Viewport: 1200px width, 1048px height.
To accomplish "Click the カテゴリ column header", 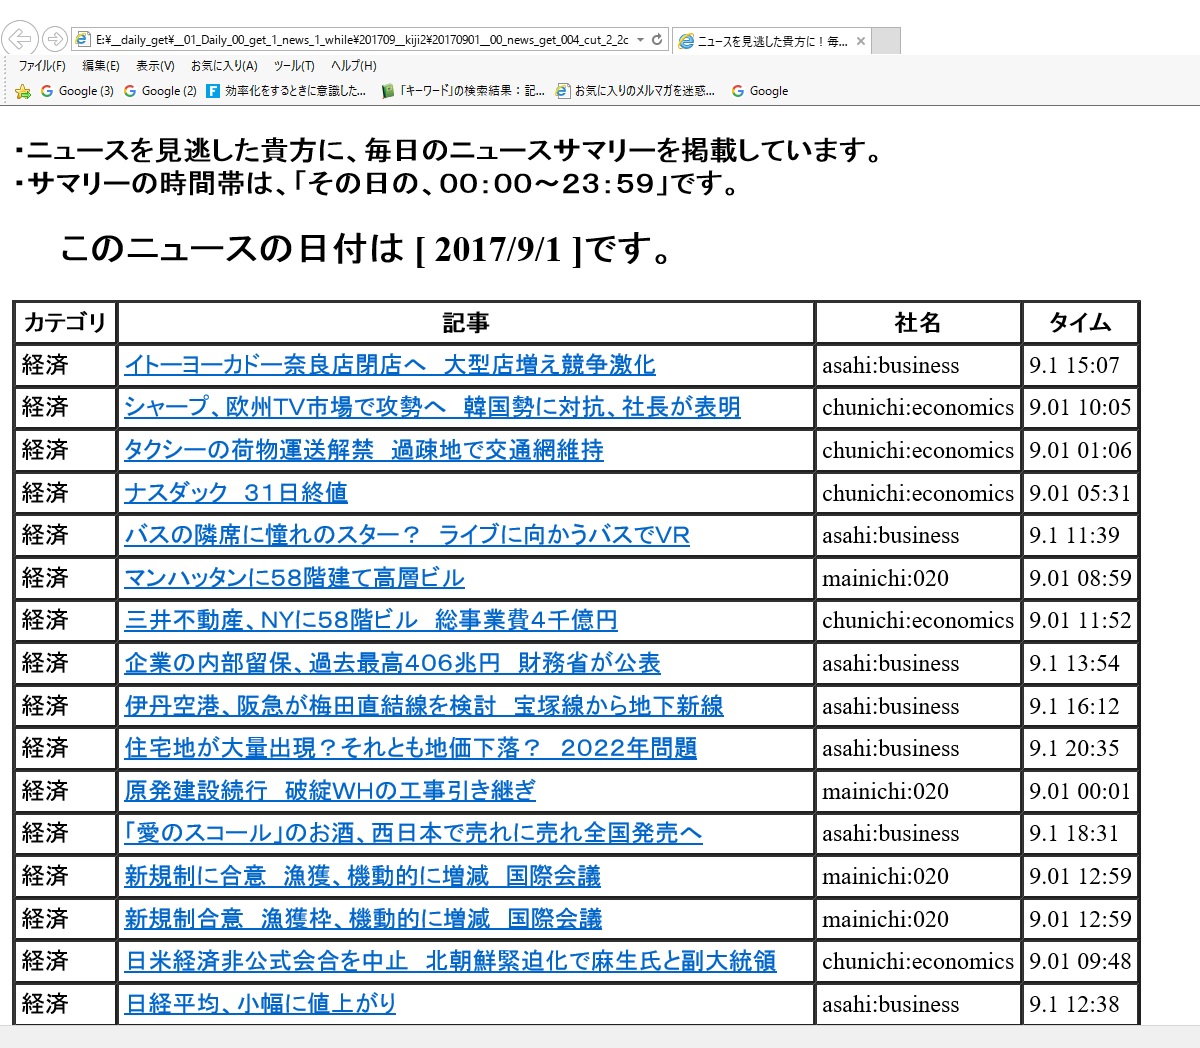I will coord(65,322).
